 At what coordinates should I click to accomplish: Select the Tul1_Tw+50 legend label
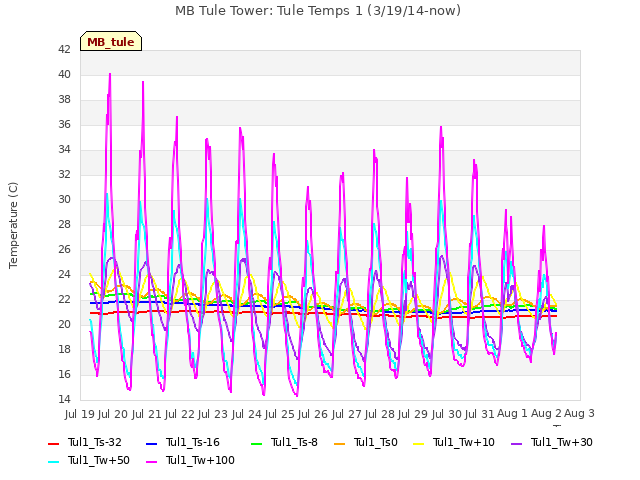click(x=99, y=460)
